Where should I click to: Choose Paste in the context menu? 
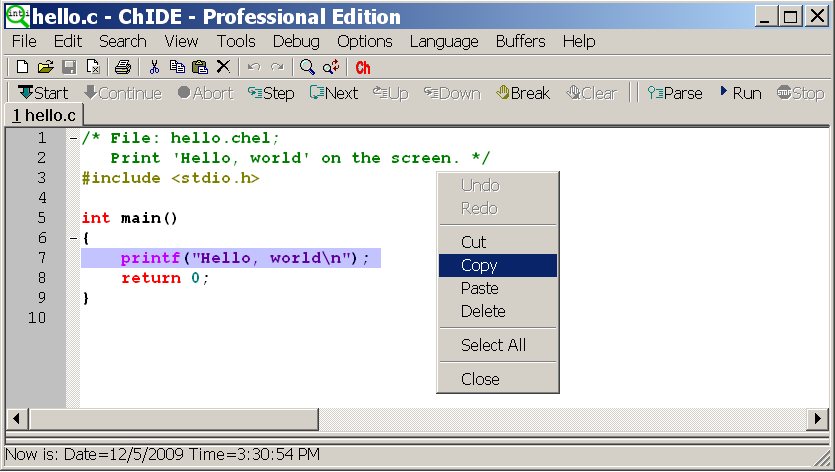coord(498,288)
